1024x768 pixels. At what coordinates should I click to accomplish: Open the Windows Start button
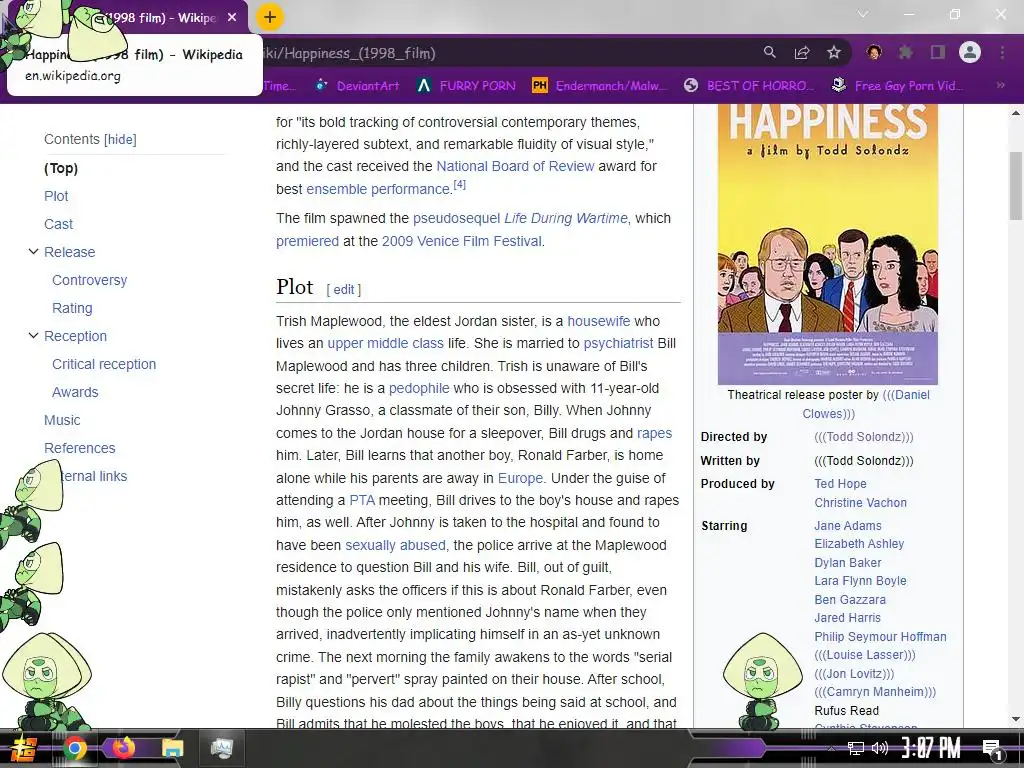point(24,749)
